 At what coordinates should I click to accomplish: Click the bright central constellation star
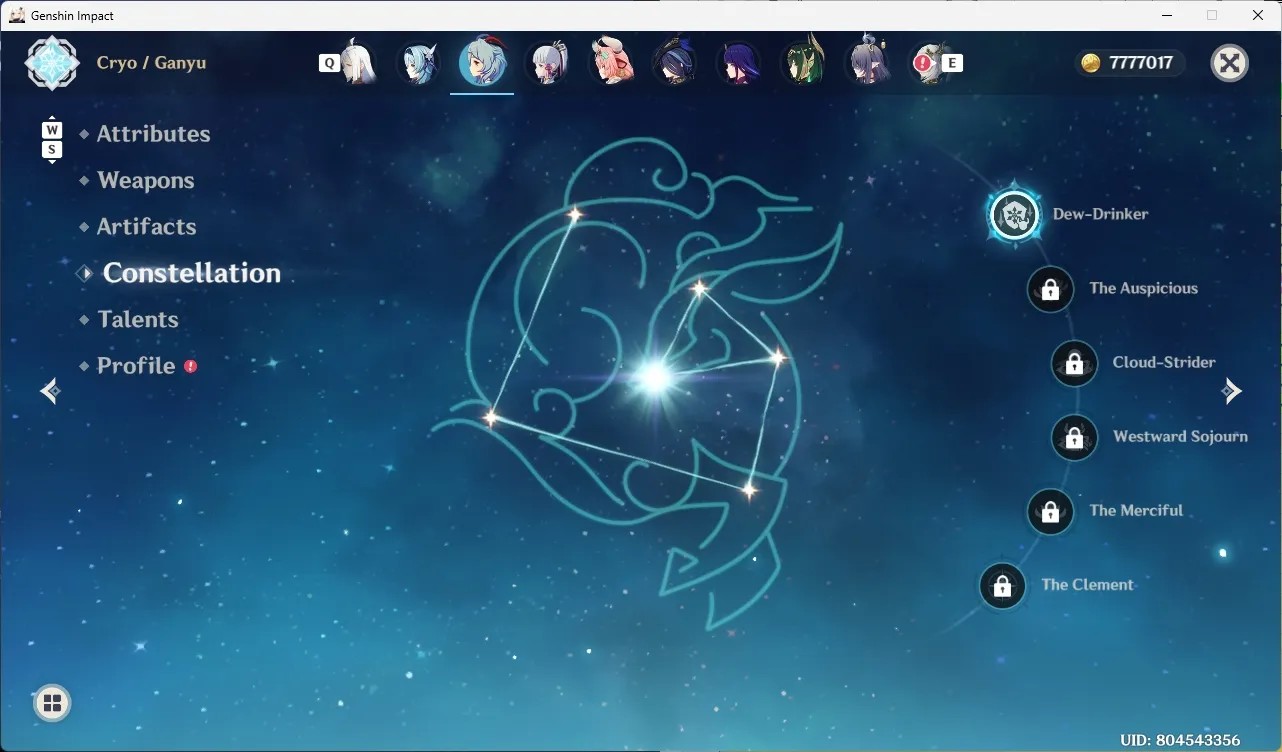[x=654, y=378]
